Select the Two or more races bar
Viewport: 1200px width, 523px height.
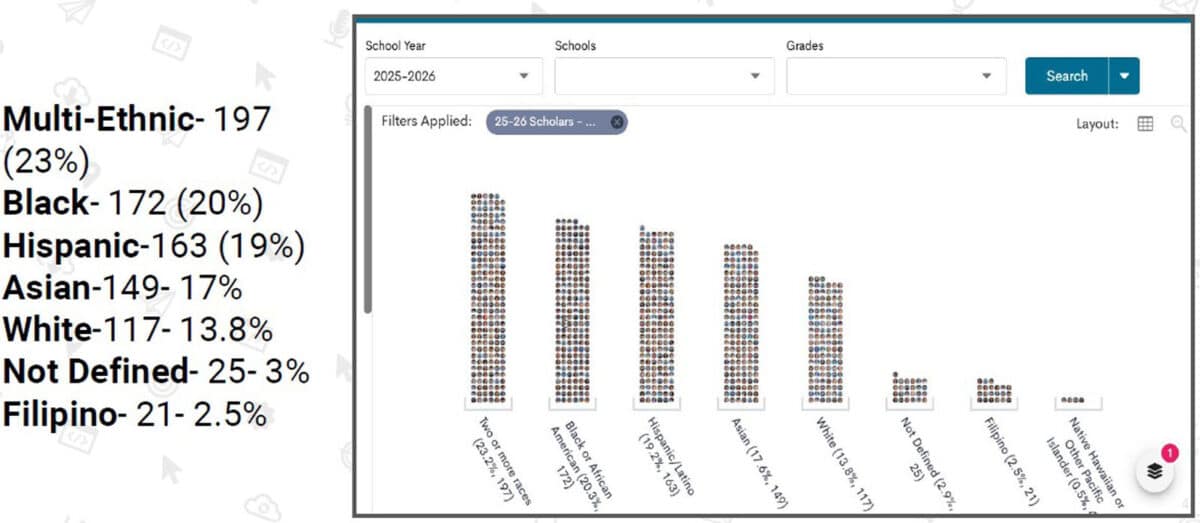[488, 298]
